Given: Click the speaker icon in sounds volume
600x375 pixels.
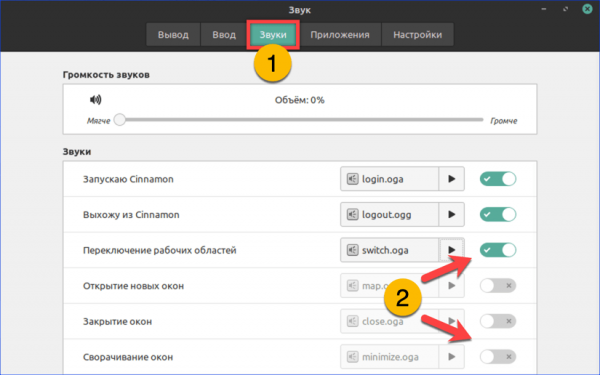Looking at the screenshot, I should pos(95,100).
